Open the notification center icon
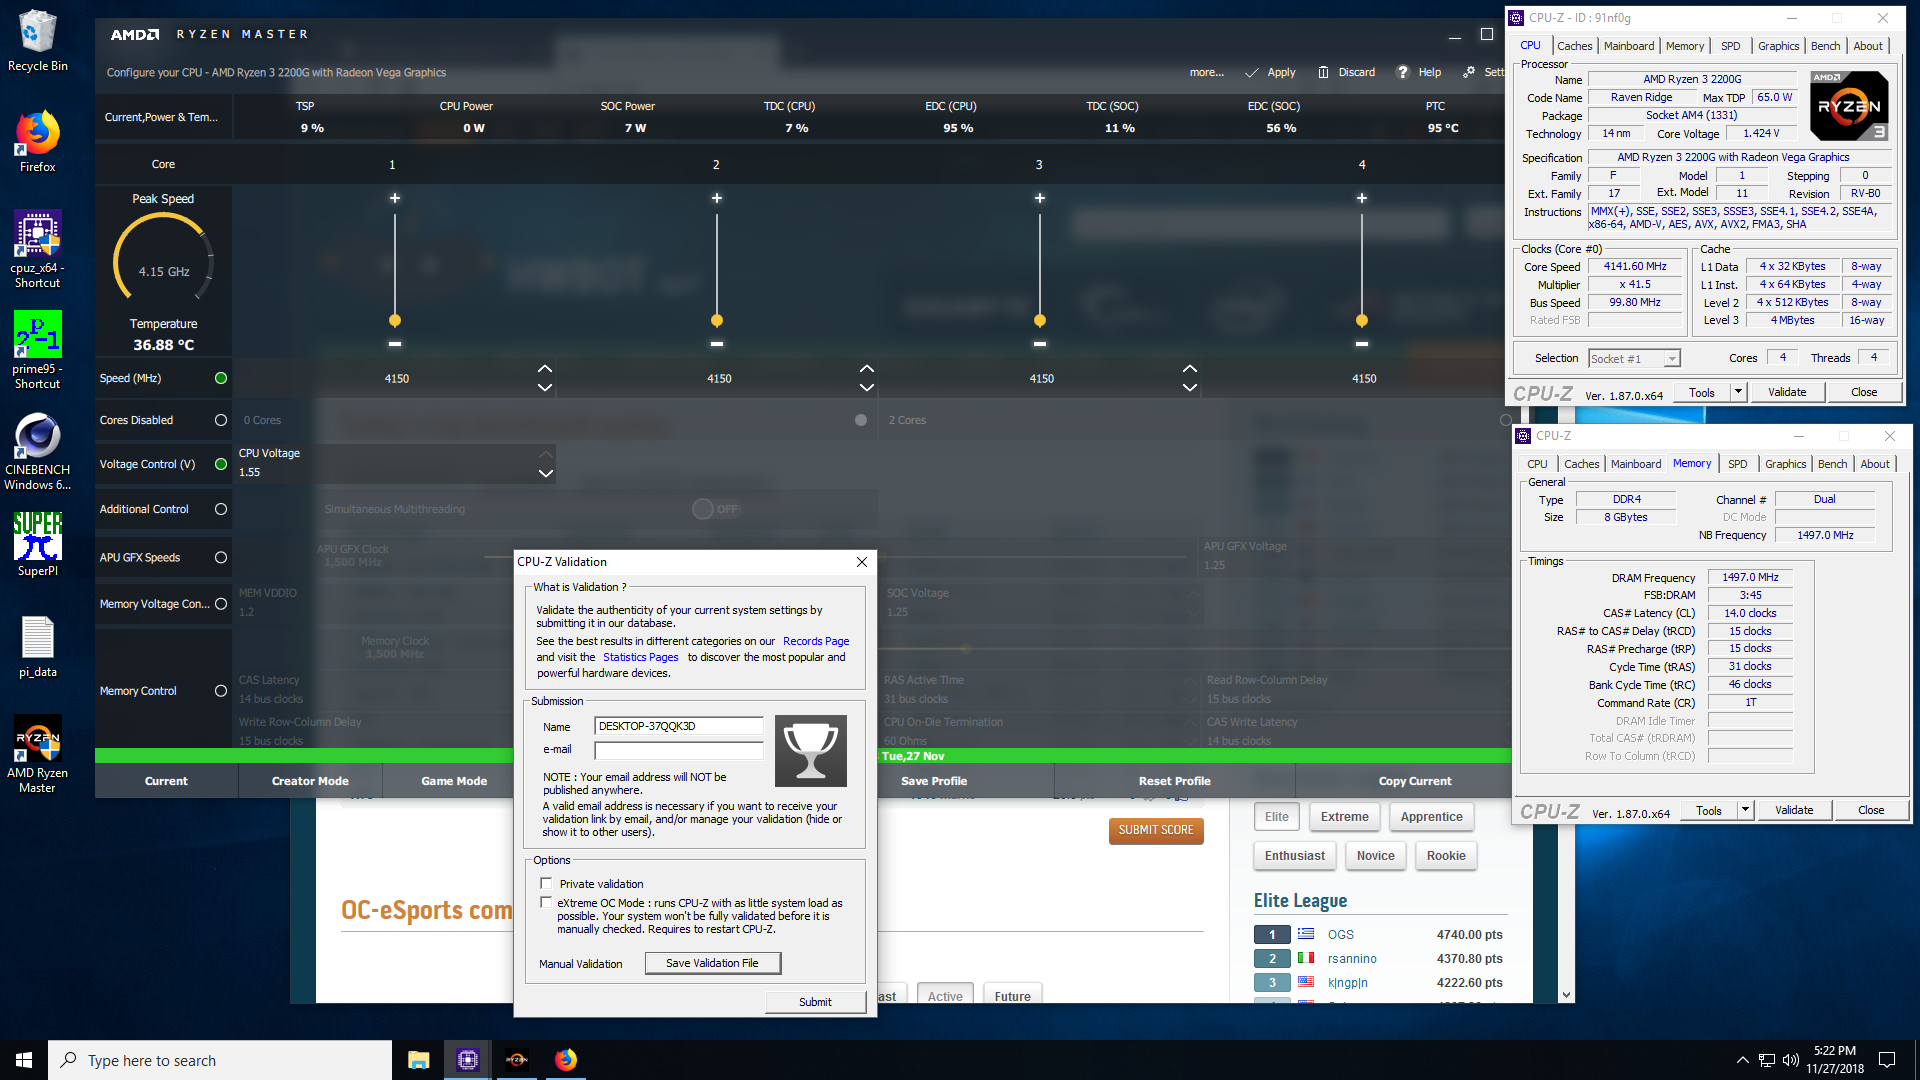The width and height of the screenshot is (1920, 1080). click(1887, 1060)
